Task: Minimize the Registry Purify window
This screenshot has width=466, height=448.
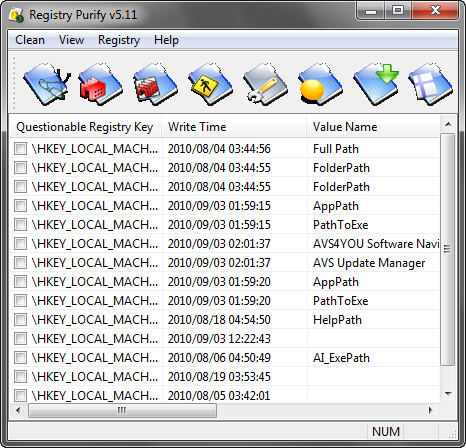Action: click(x=371, y=11)
